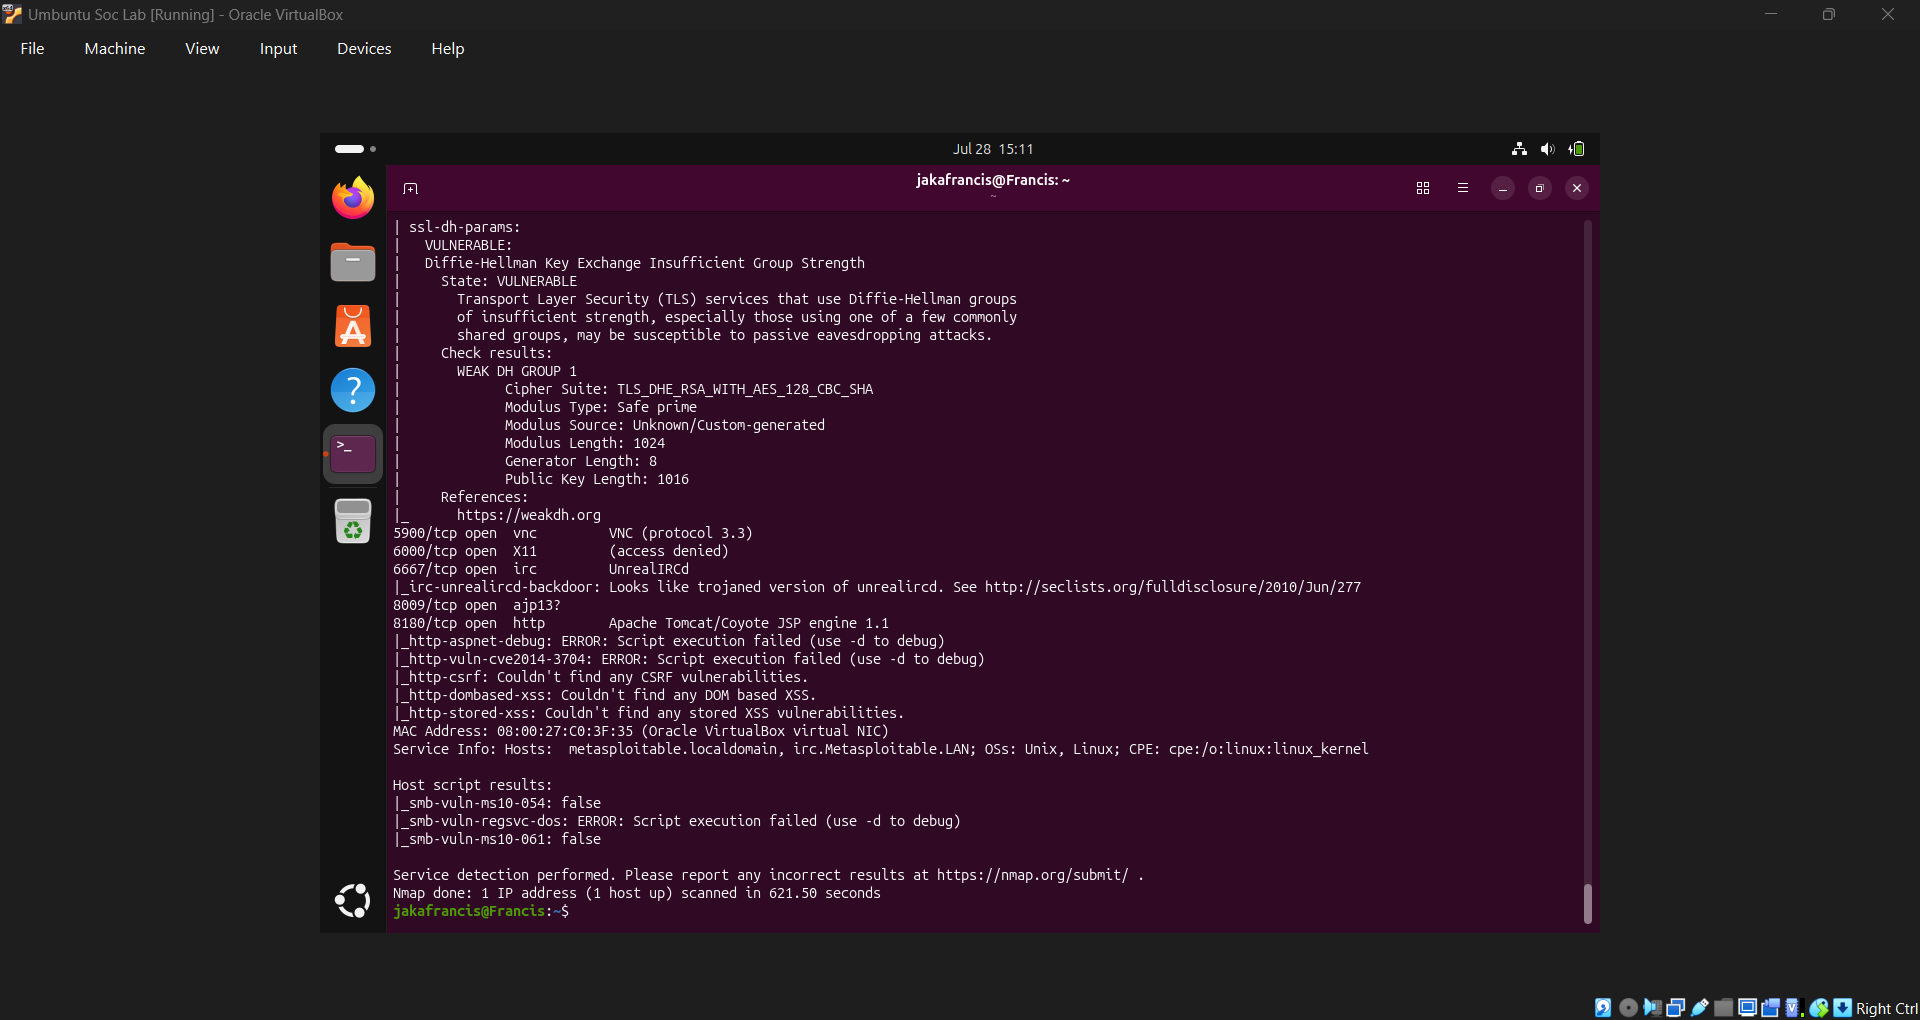
Task: Click the hard disk status bar icon
Action: pos(1603,1008)
